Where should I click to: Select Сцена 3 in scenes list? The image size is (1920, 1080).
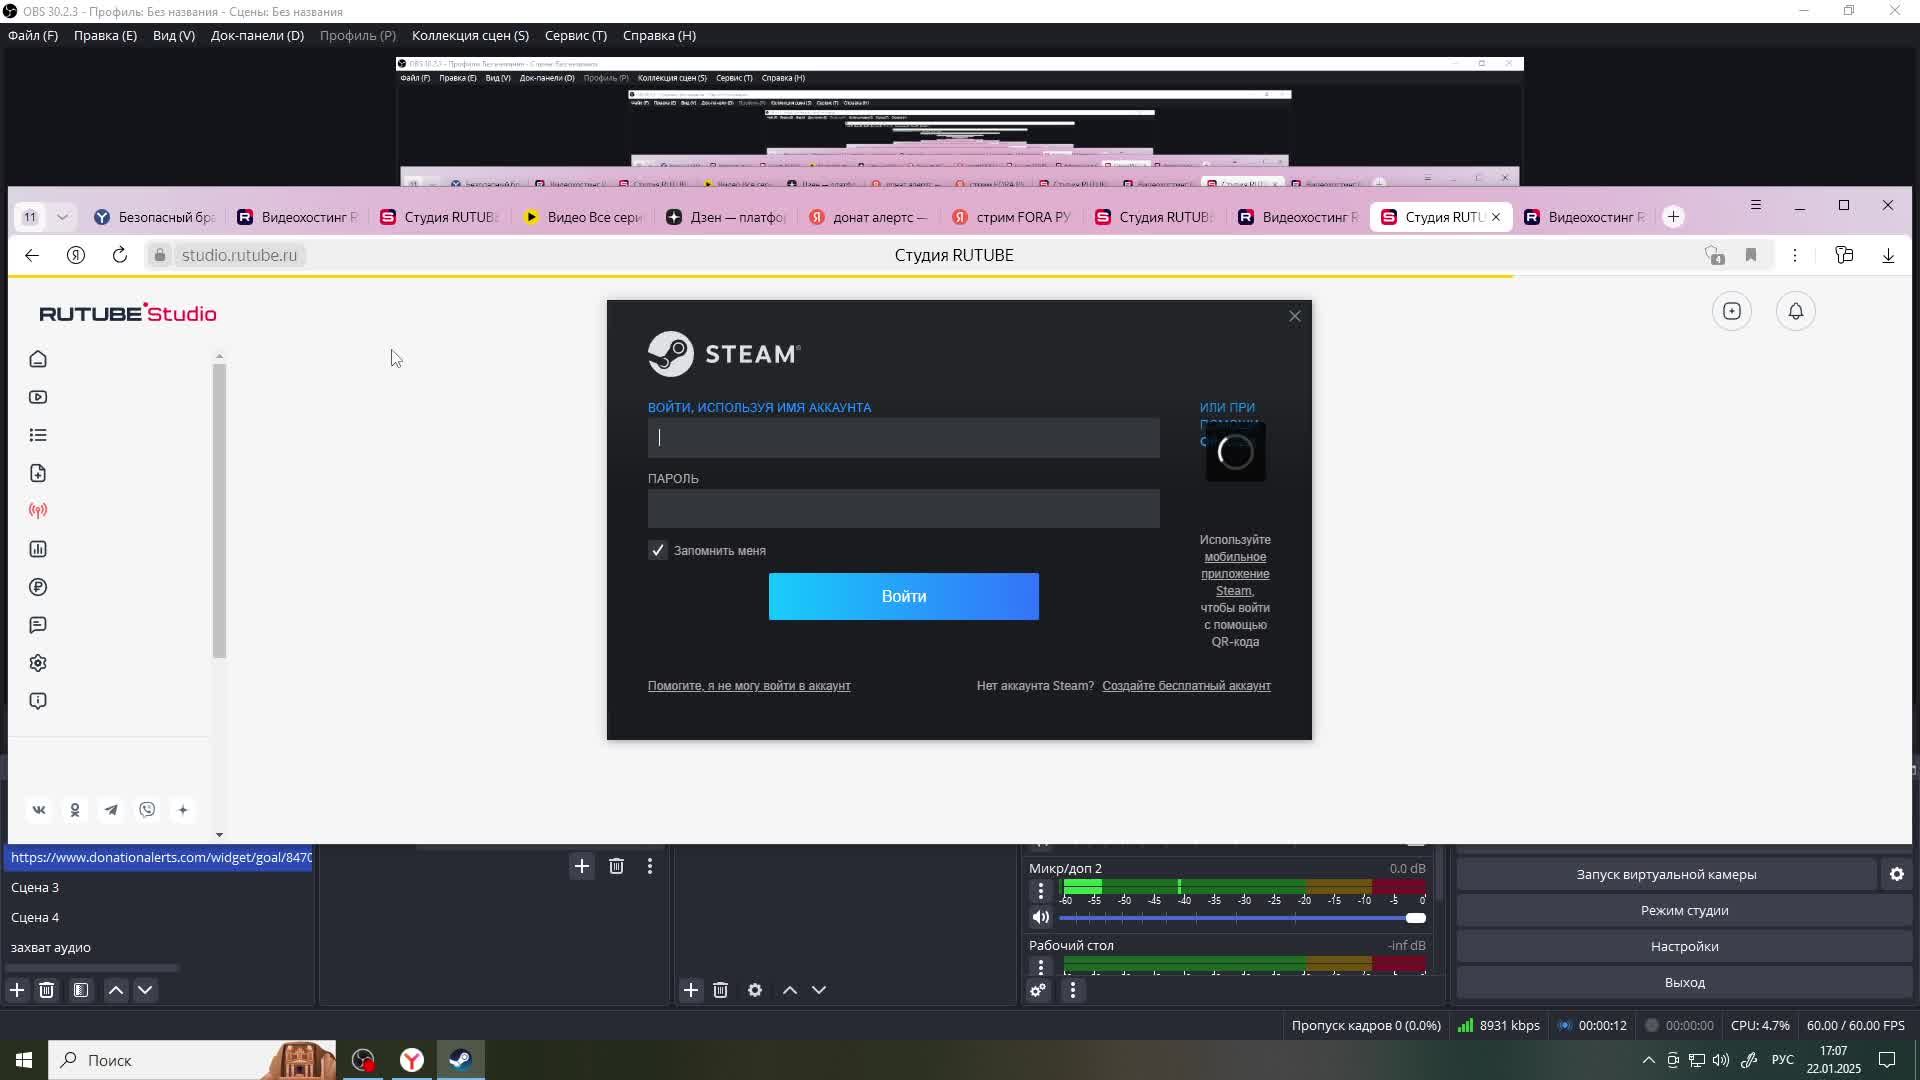(160, 887)
